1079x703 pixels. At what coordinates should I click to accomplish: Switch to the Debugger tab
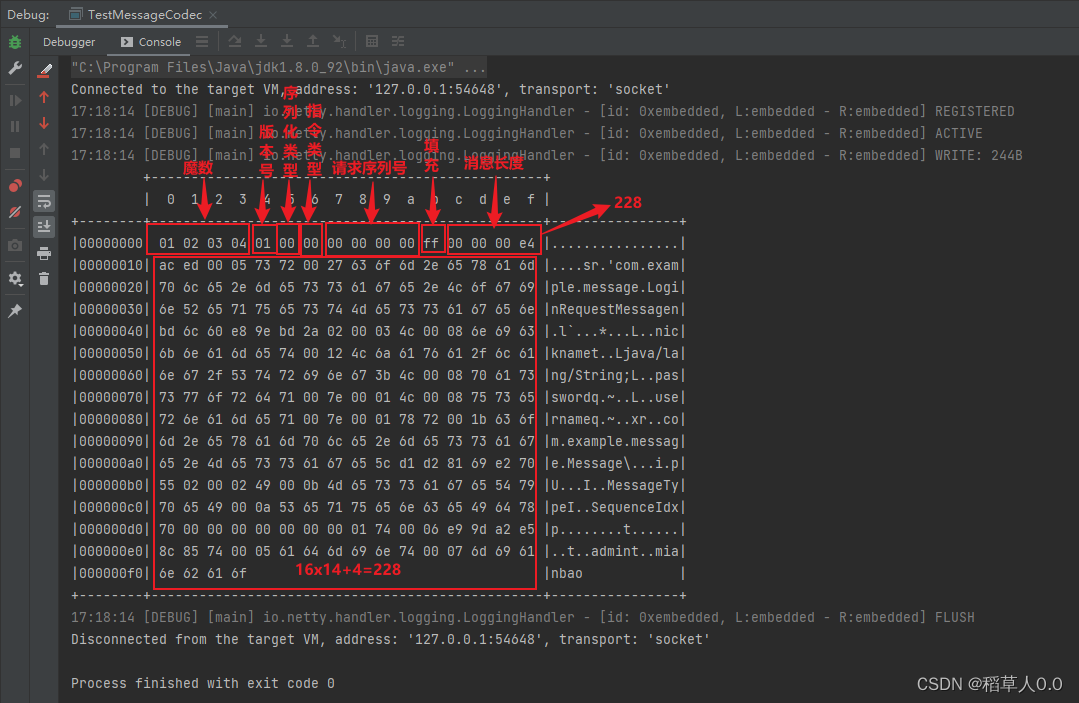click(69, 42)
